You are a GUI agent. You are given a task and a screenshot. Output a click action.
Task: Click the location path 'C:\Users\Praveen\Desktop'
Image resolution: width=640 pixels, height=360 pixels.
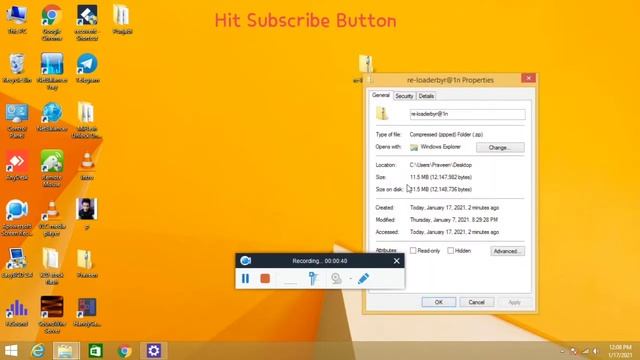pos(441,165)
